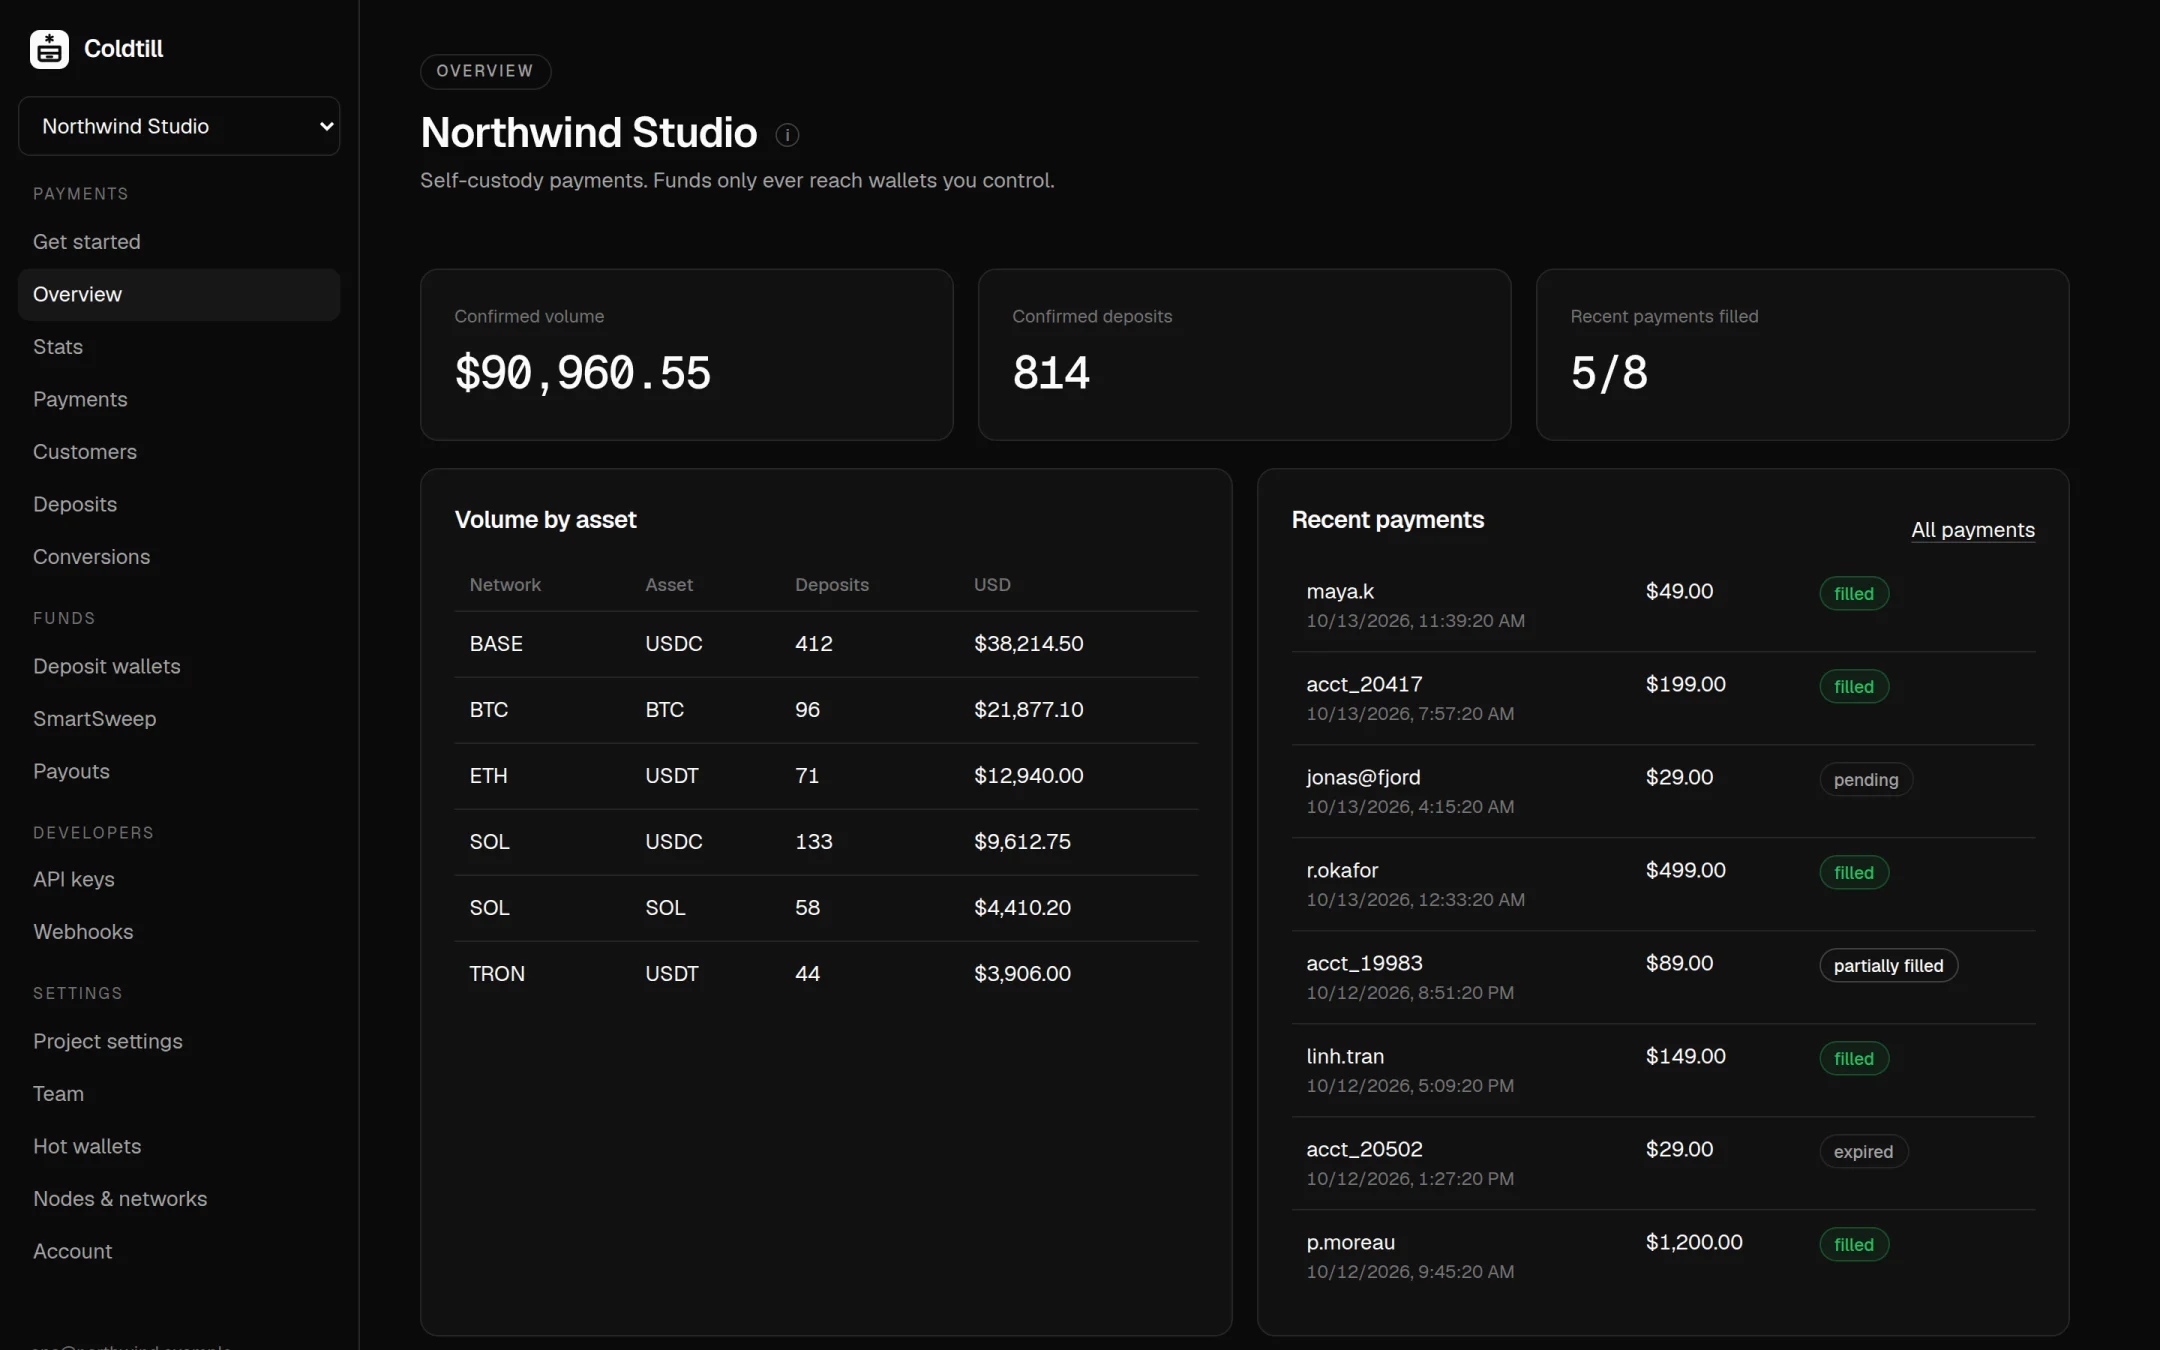Select the TRON network row
Image resolution: width=2160 pixels, height=1350 pixels.
(826, 974)
